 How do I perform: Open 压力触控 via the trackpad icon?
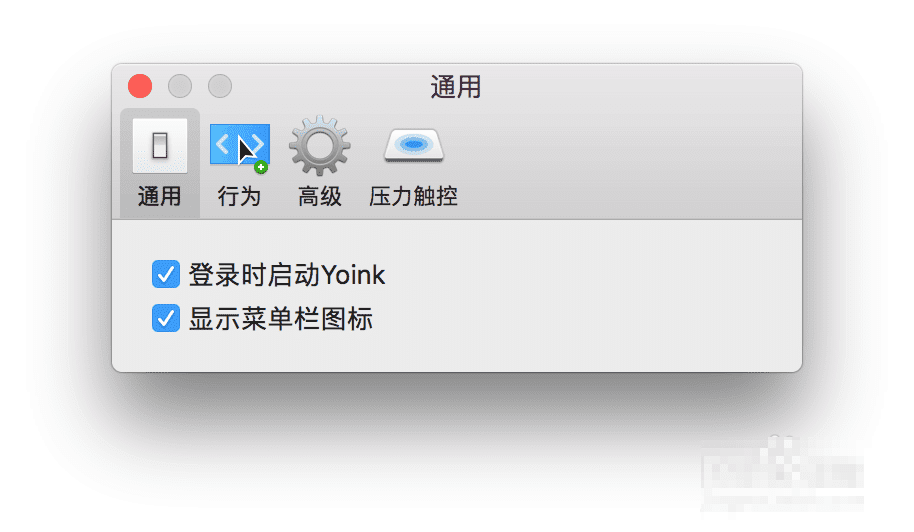tap(413, 146)
